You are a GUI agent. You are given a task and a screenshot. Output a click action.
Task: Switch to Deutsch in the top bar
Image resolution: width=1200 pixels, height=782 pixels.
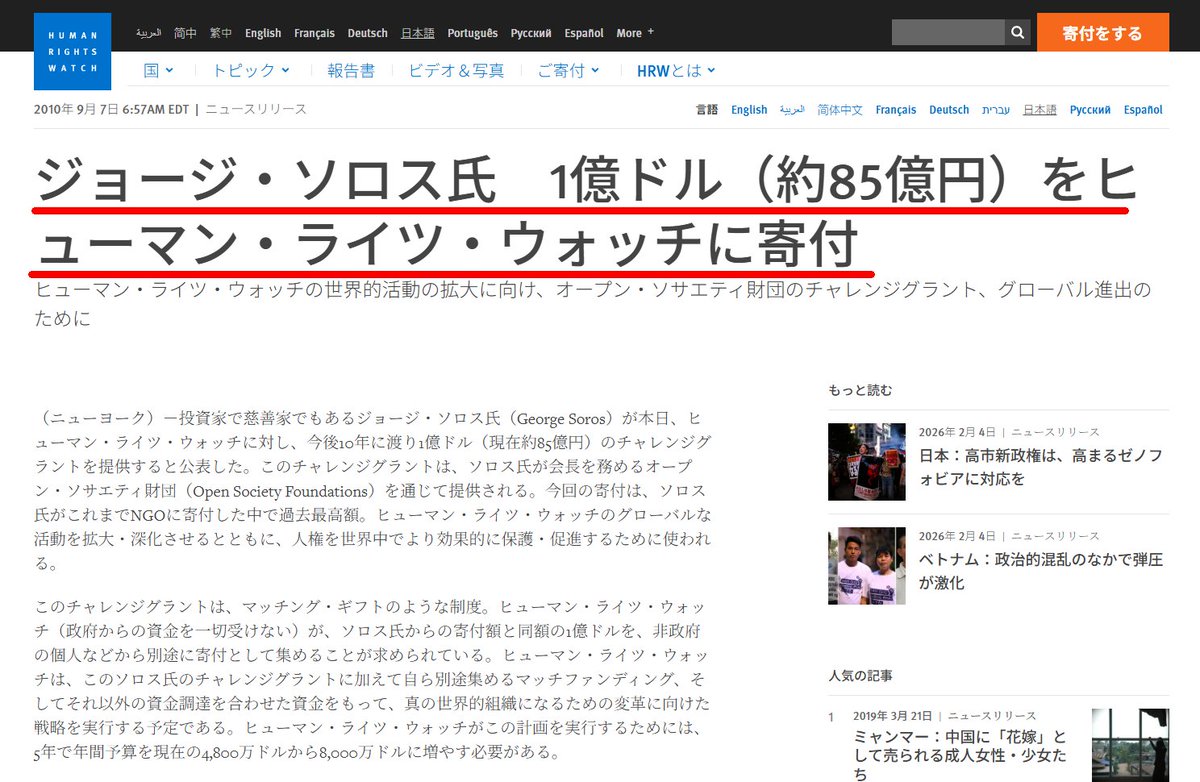[x=367, y=33]
